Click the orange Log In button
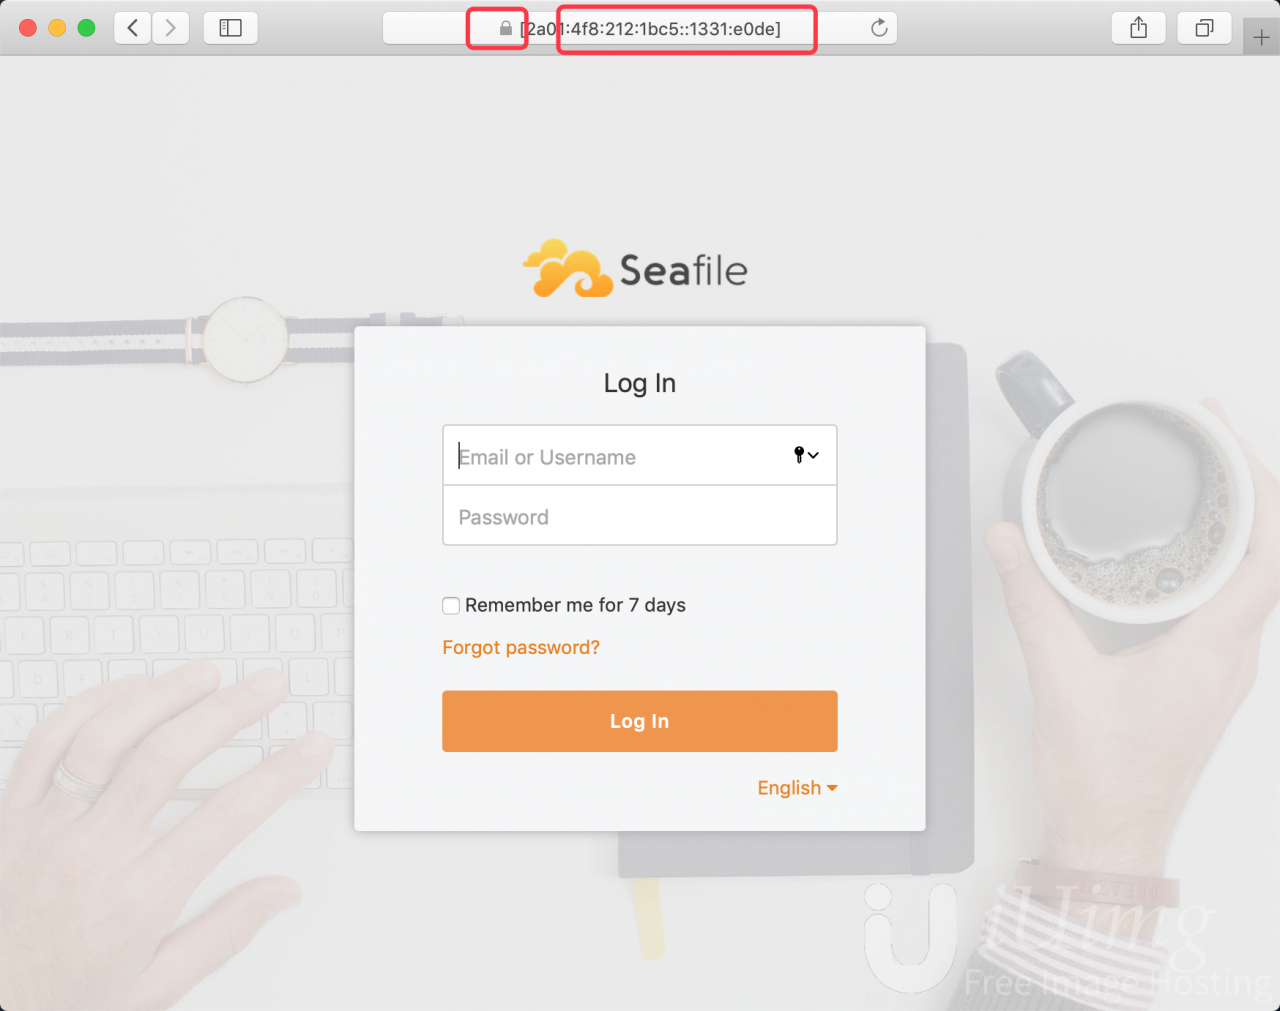1280x1011 pixels. point(640,721)
